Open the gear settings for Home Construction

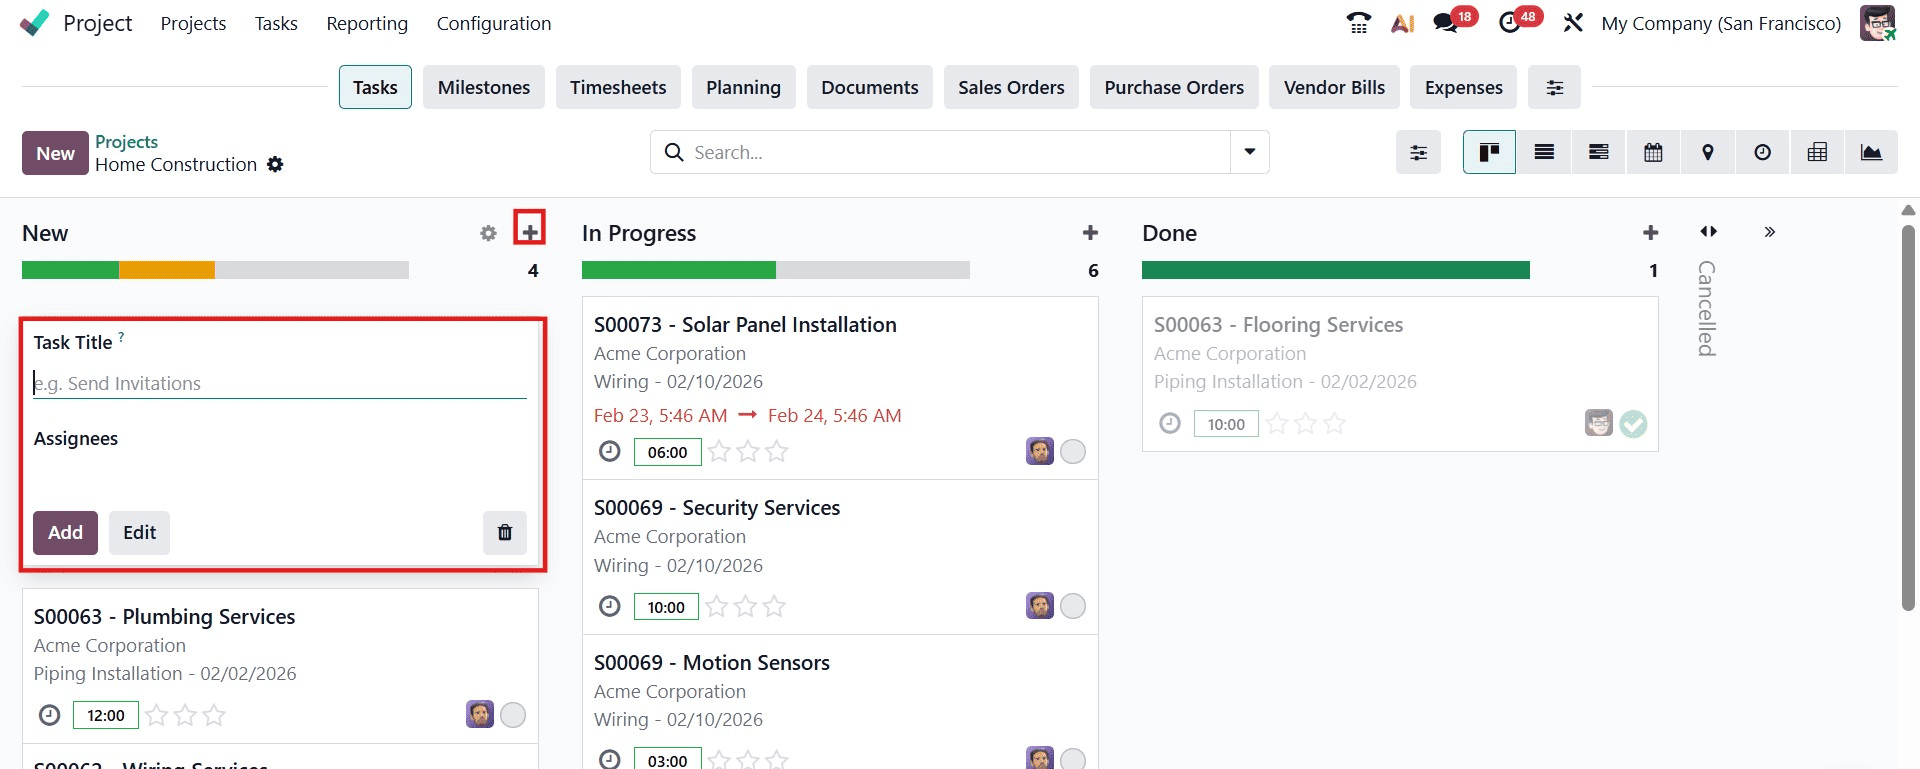click(275, 165)
